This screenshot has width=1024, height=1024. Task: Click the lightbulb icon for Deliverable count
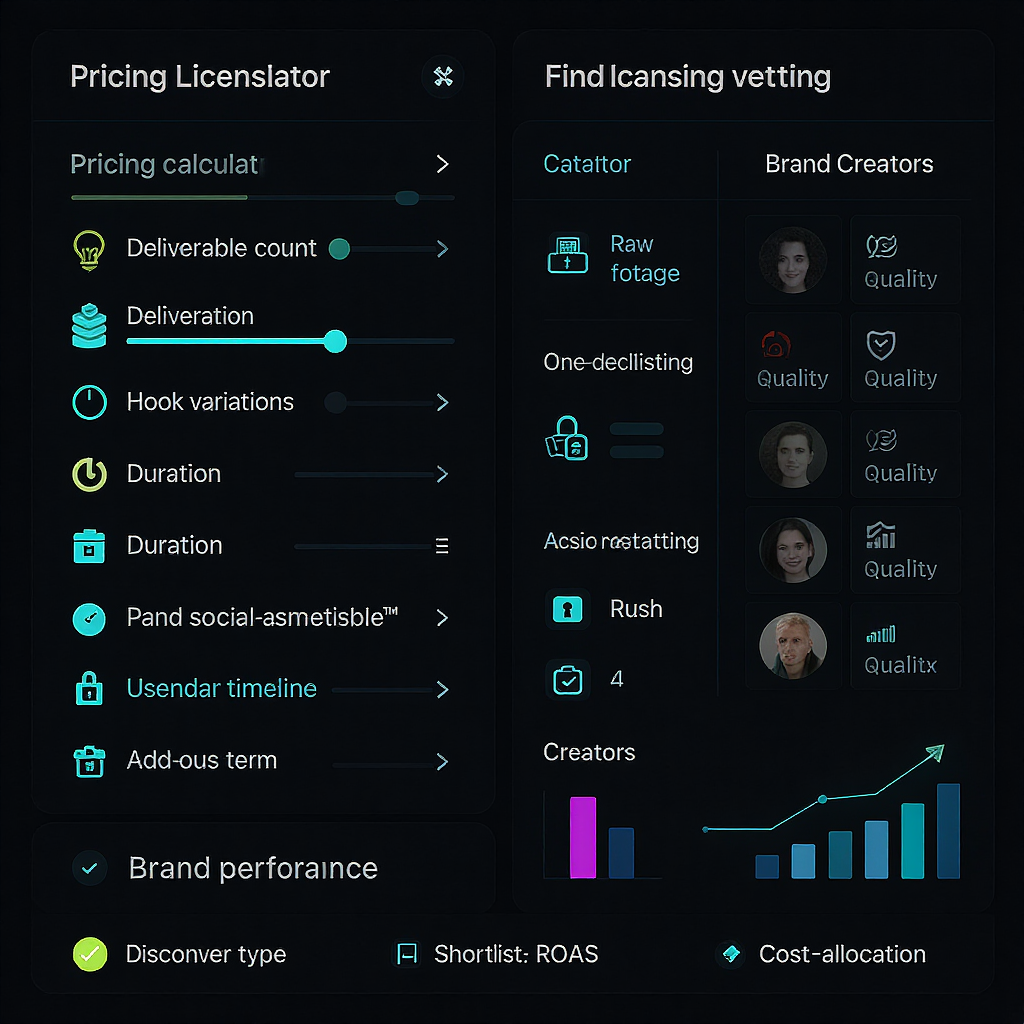pyautogui.click(x=89, y=249)
